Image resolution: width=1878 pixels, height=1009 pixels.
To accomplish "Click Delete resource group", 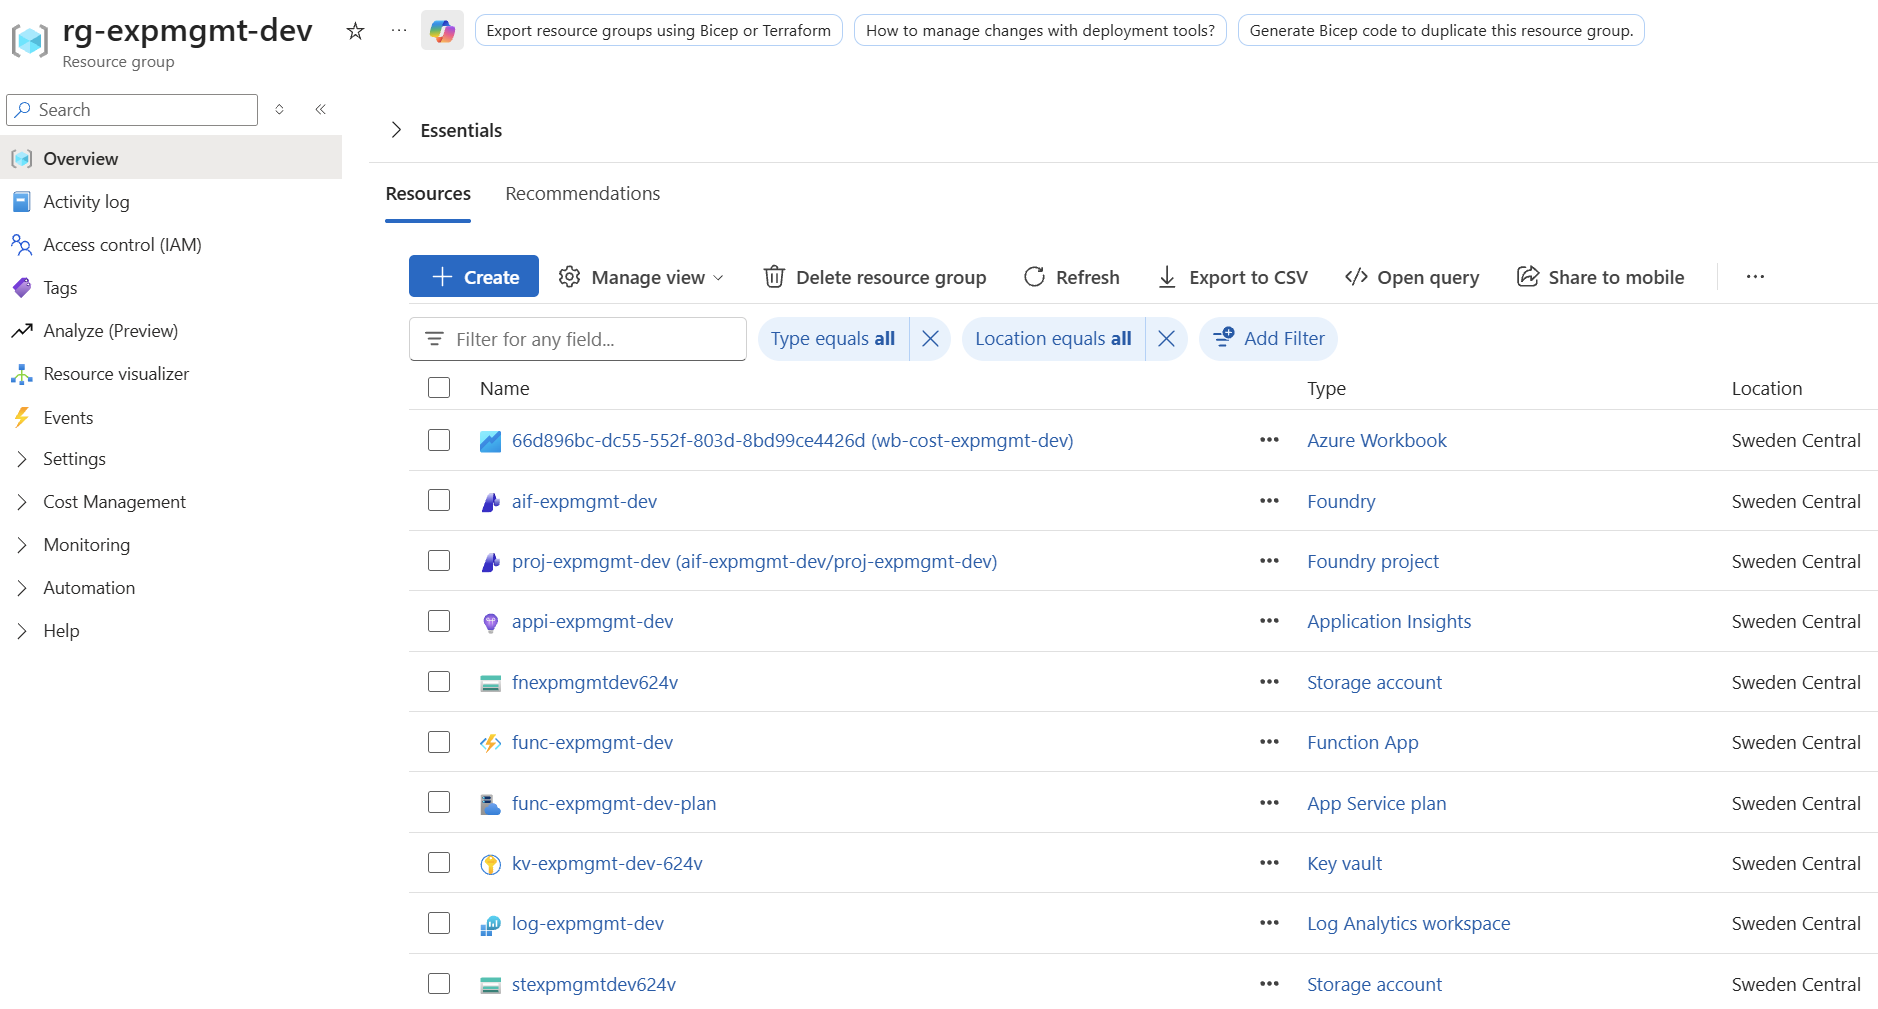I will pos(875,277).
